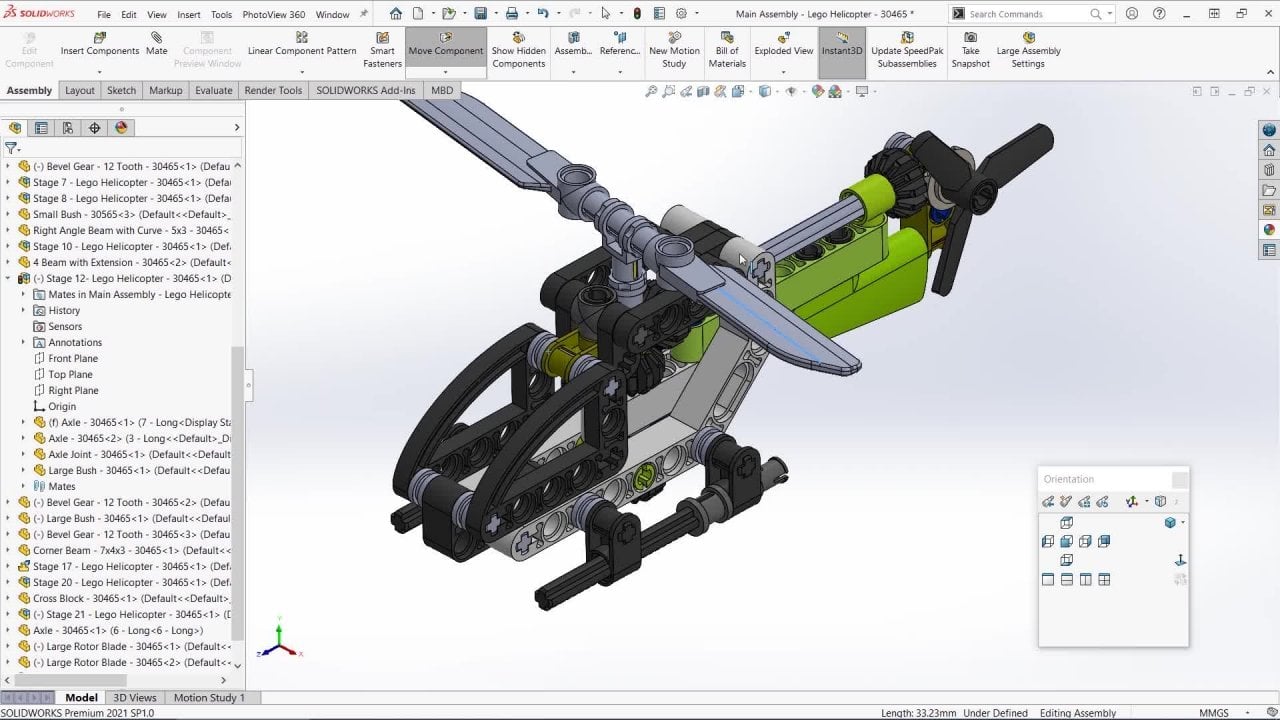Open the Insert menu
1280x720 pixels.
click(188, 15)
